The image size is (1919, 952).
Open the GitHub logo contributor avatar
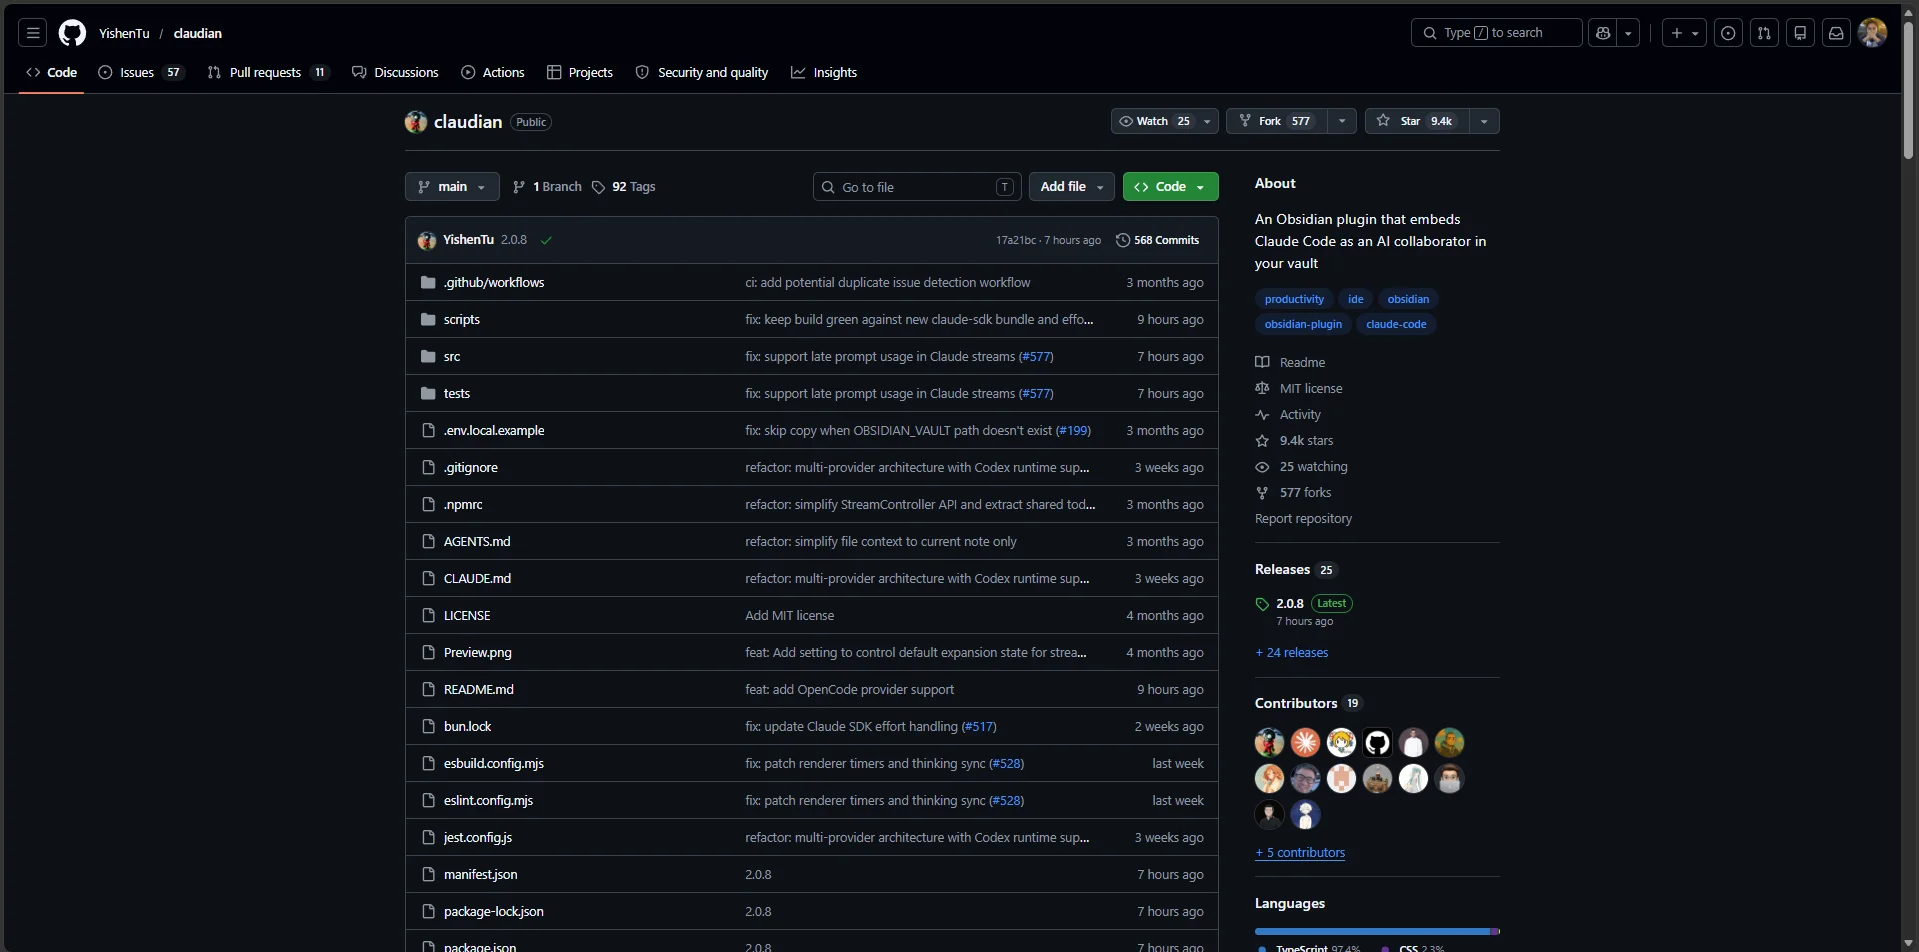[x=1377, y=742]
